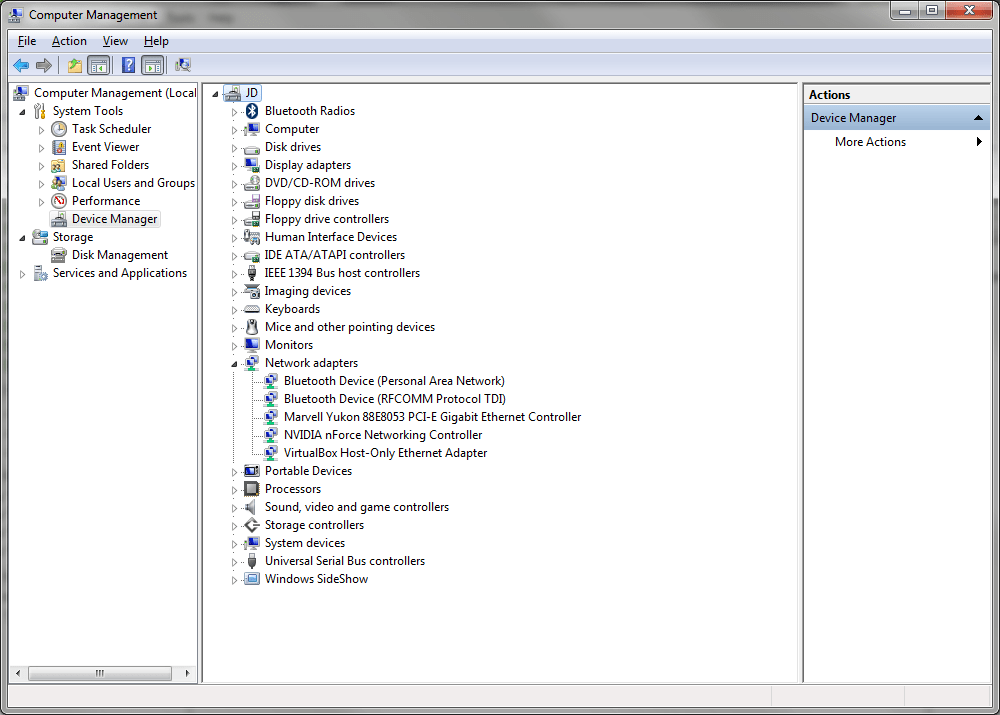The height and width of the screenshot is (715, 1000).
Task: Select the Storage node label
Action: tap(73, 237)
